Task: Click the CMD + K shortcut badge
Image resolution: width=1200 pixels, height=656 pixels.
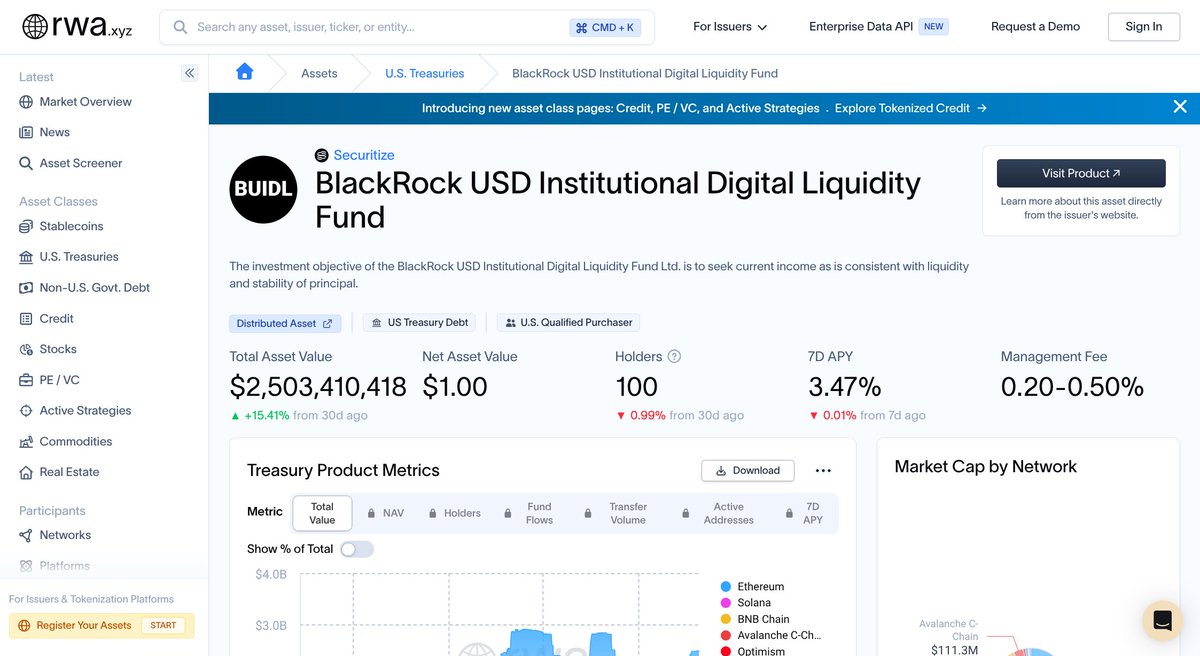Action: (605, 27)
